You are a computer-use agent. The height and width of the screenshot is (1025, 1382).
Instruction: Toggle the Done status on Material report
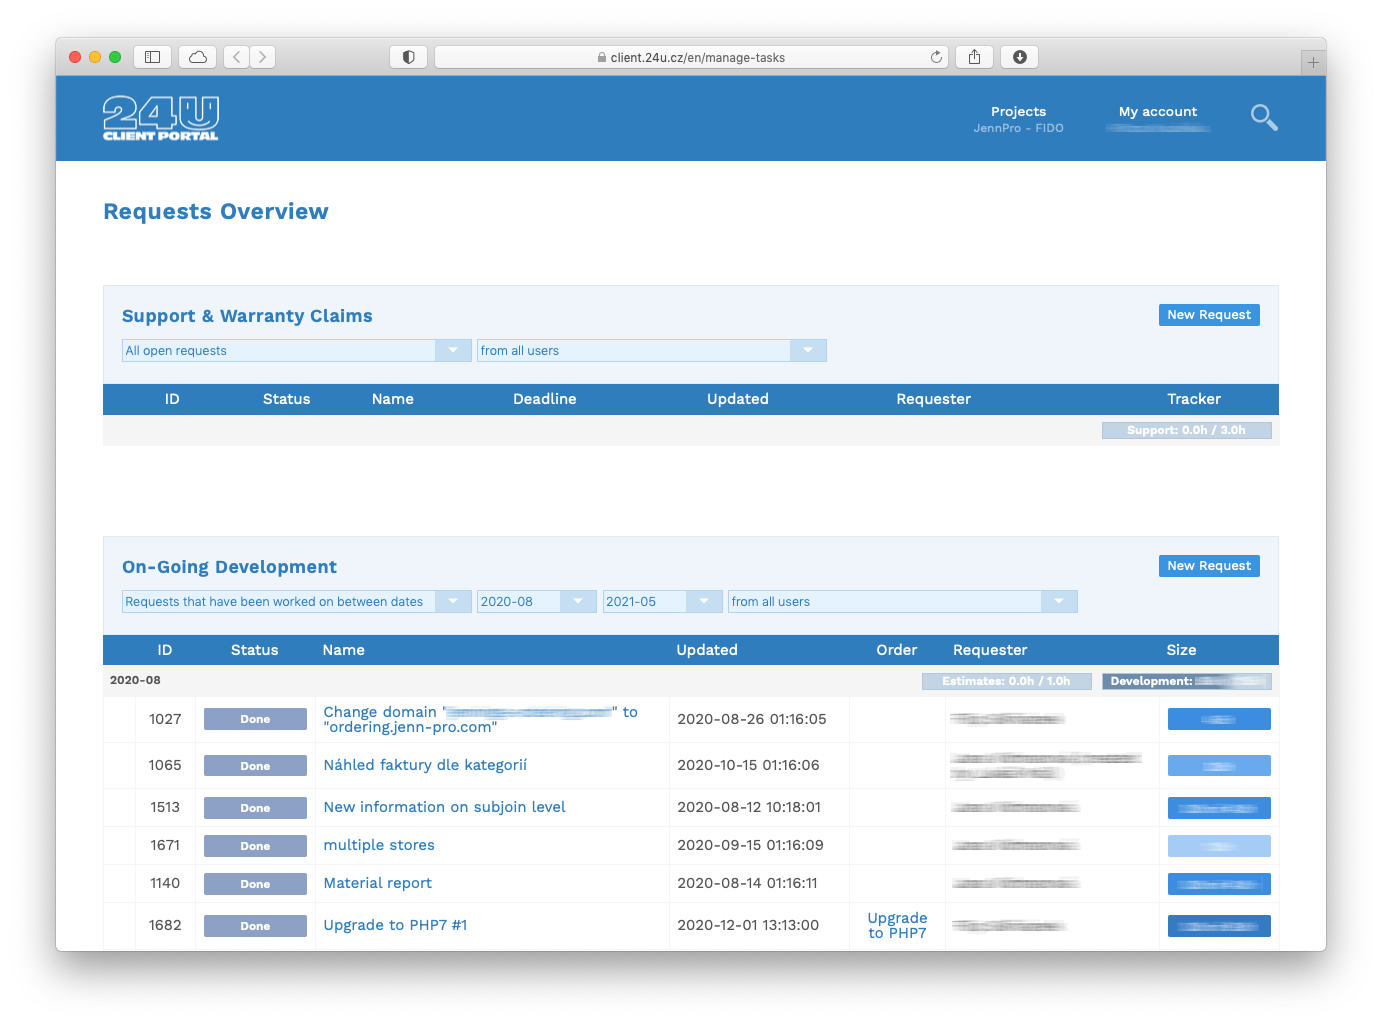(254, 884)
